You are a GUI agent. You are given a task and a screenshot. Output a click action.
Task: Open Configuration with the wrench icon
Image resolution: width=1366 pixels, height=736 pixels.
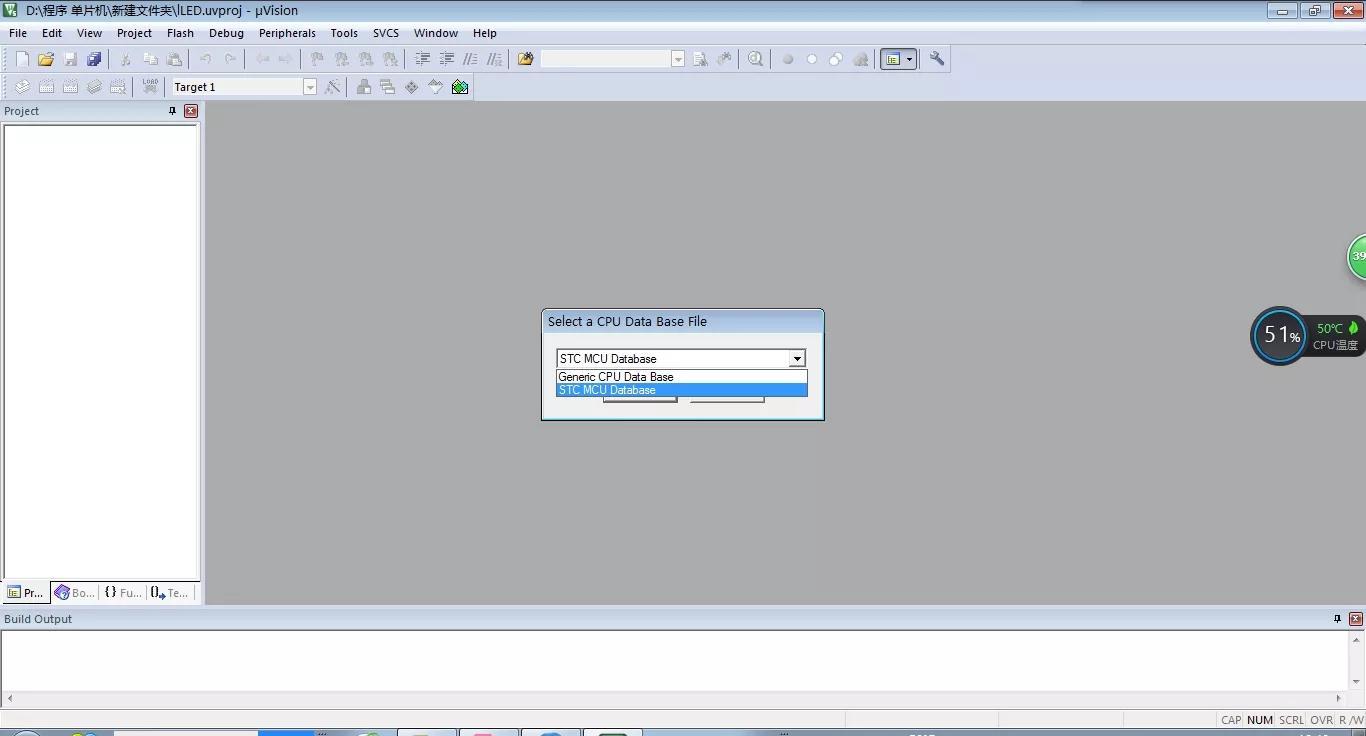click(x=937, y=59)
